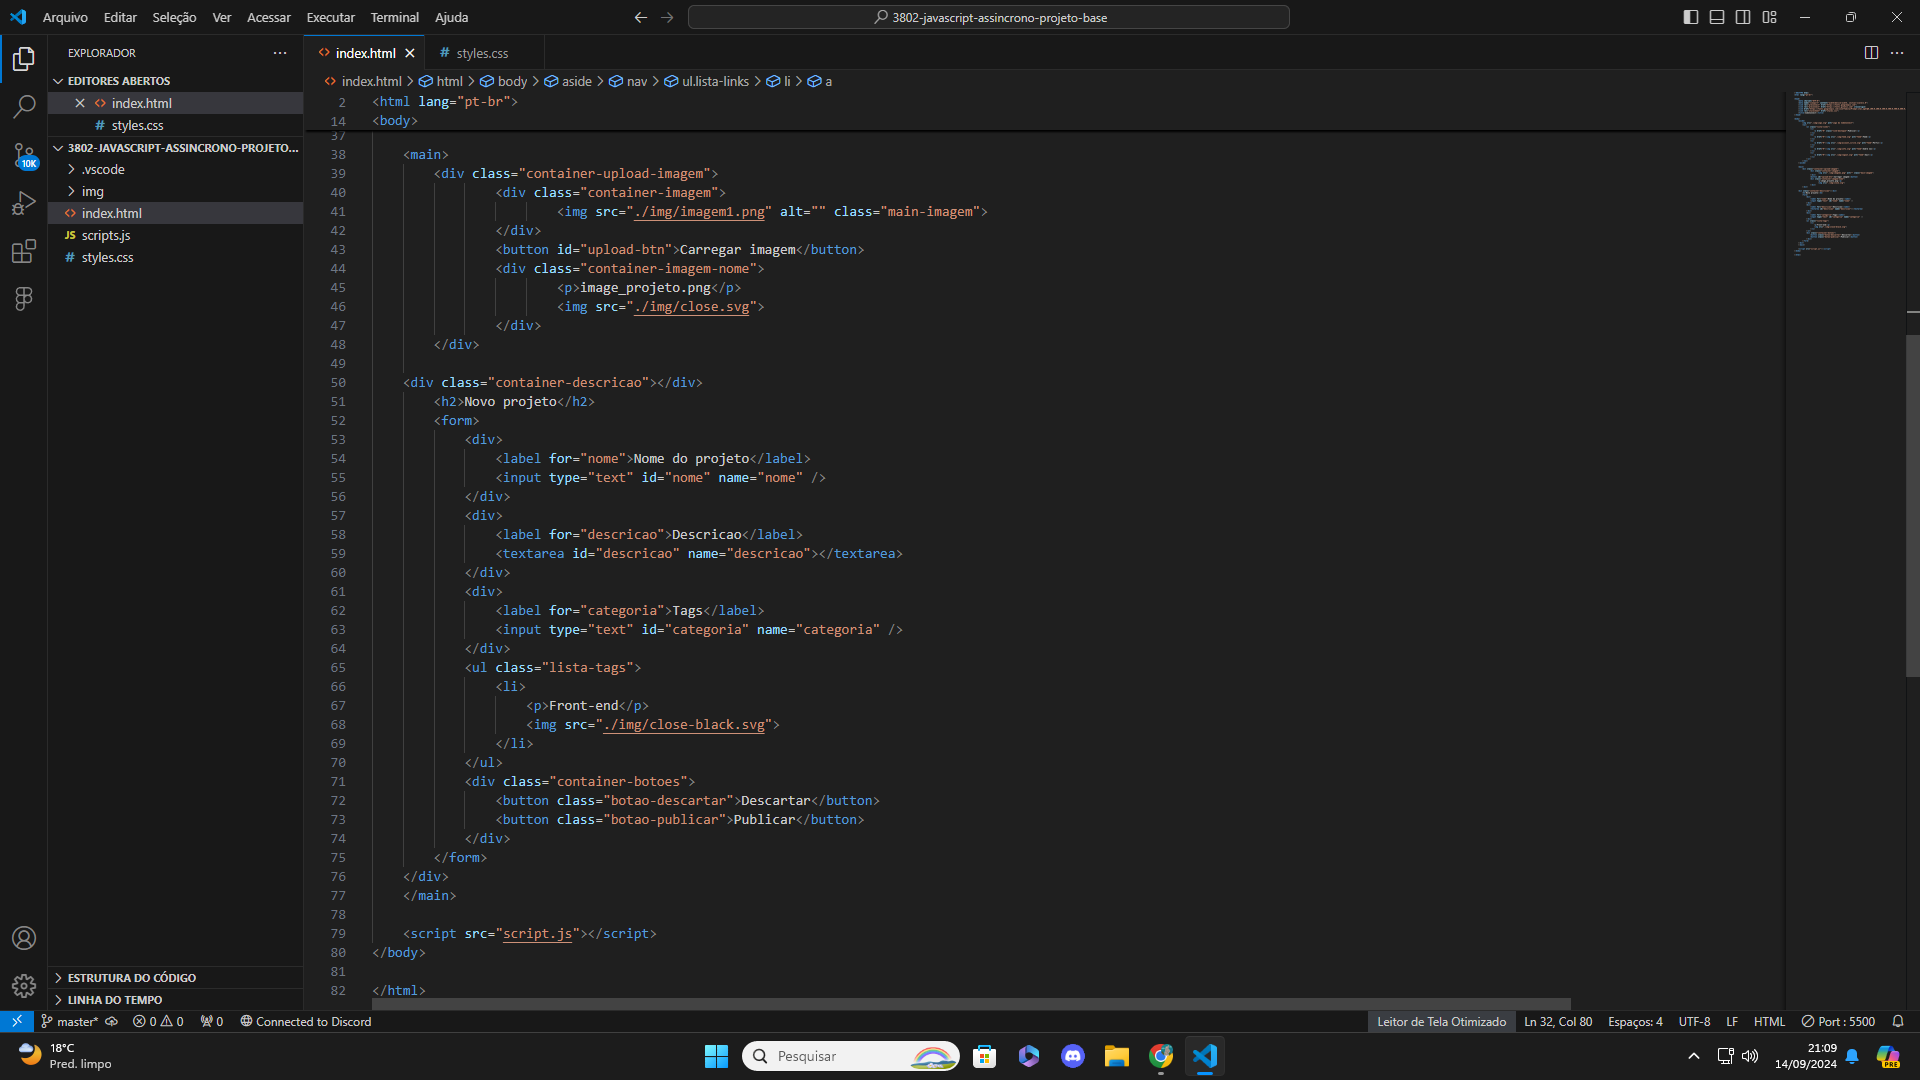Viewport: 1920px width, 1080px height.
Task: Open editor more actions ellipsis
Action: (1897, 53)
